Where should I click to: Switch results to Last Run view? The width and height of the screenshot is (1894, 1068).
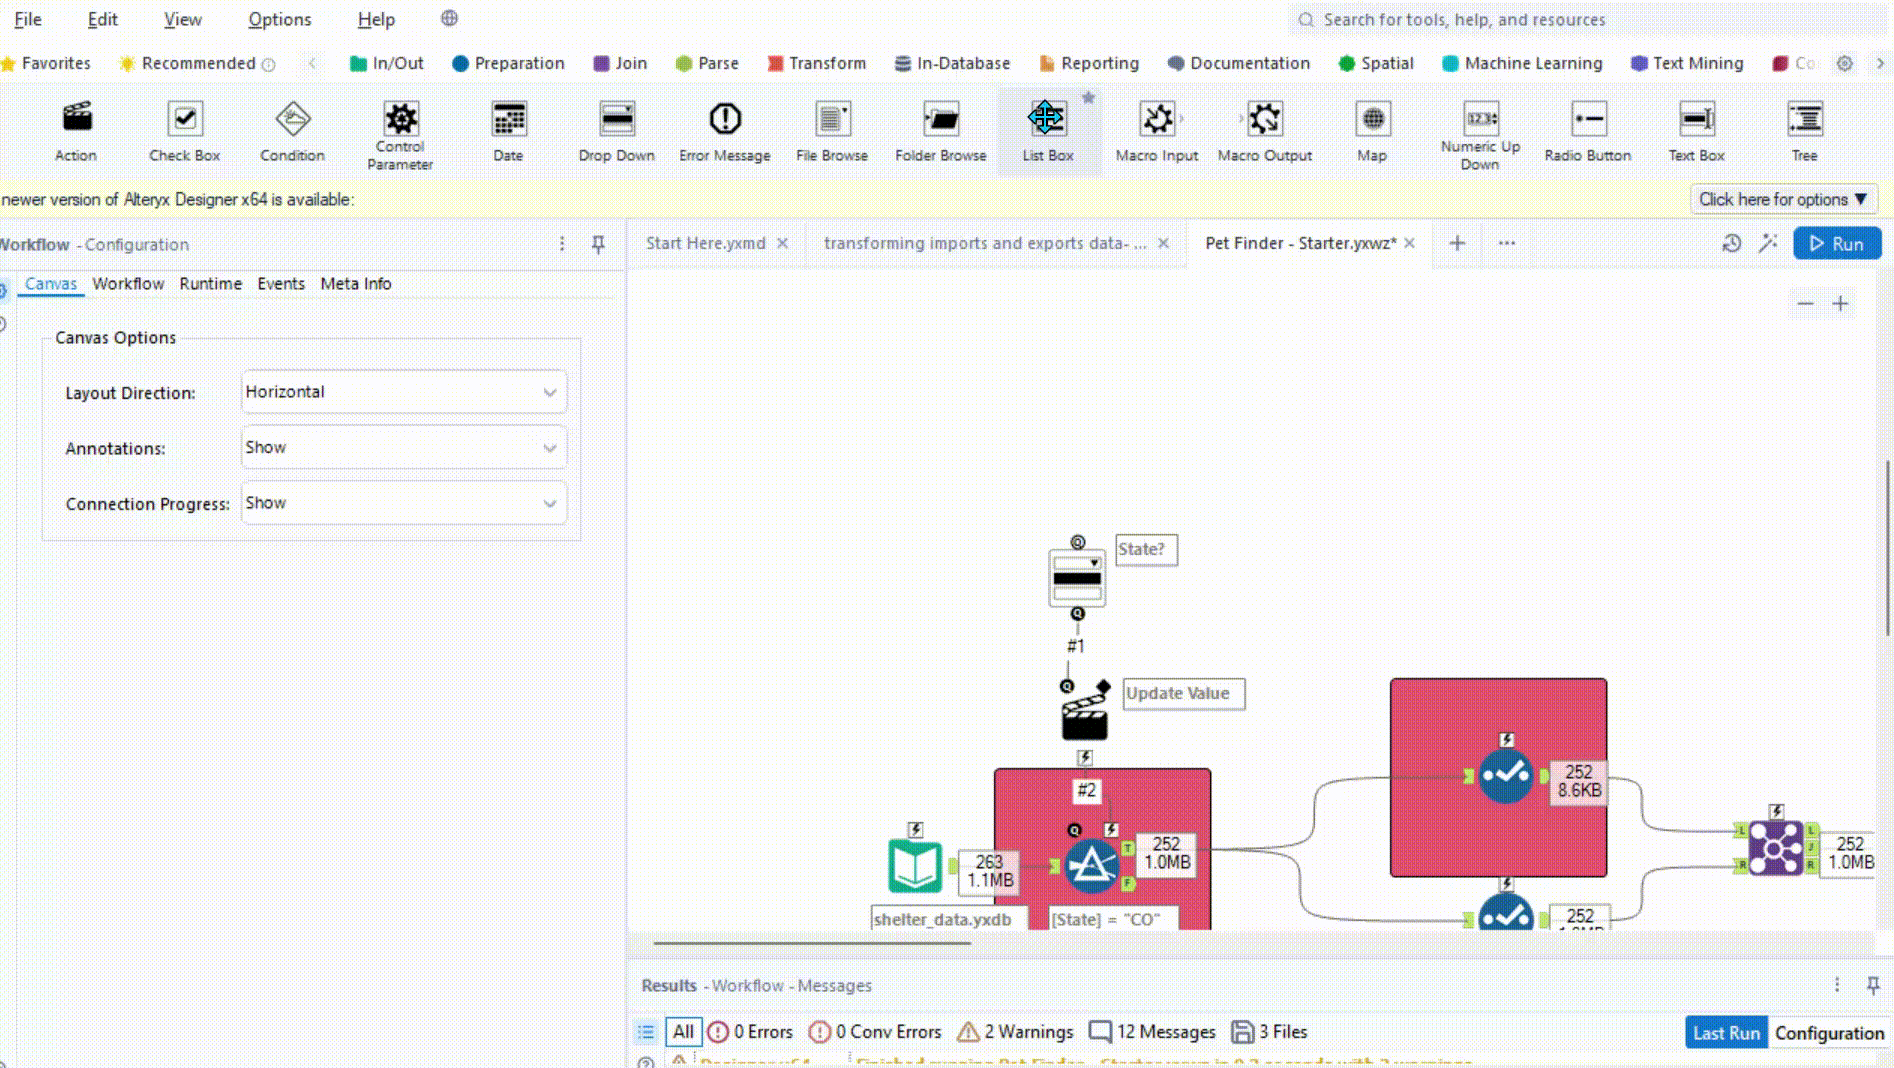click(x=1726, y=1033)
